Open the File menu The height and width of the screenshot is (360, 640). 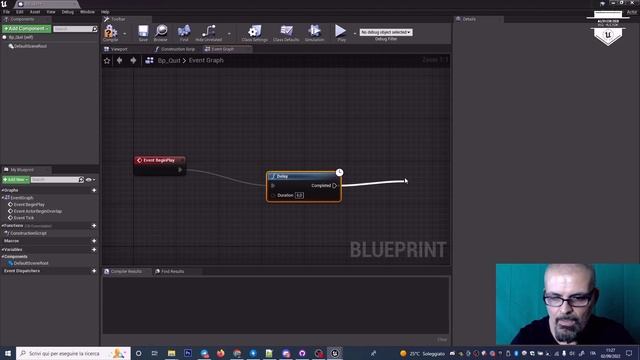coord(6,12)
